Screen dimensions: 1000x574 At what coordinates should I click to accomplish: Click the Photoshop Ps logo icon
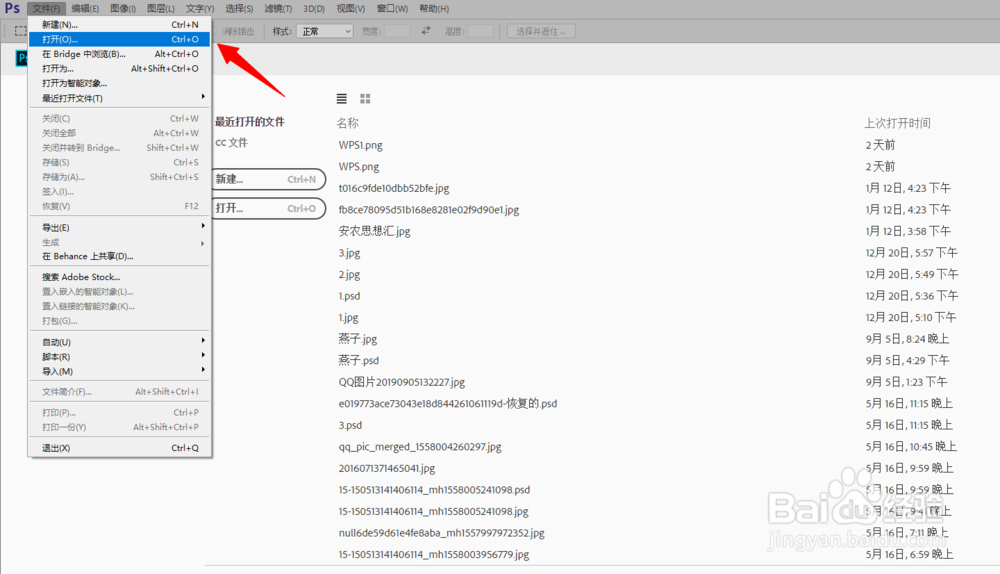12,8
